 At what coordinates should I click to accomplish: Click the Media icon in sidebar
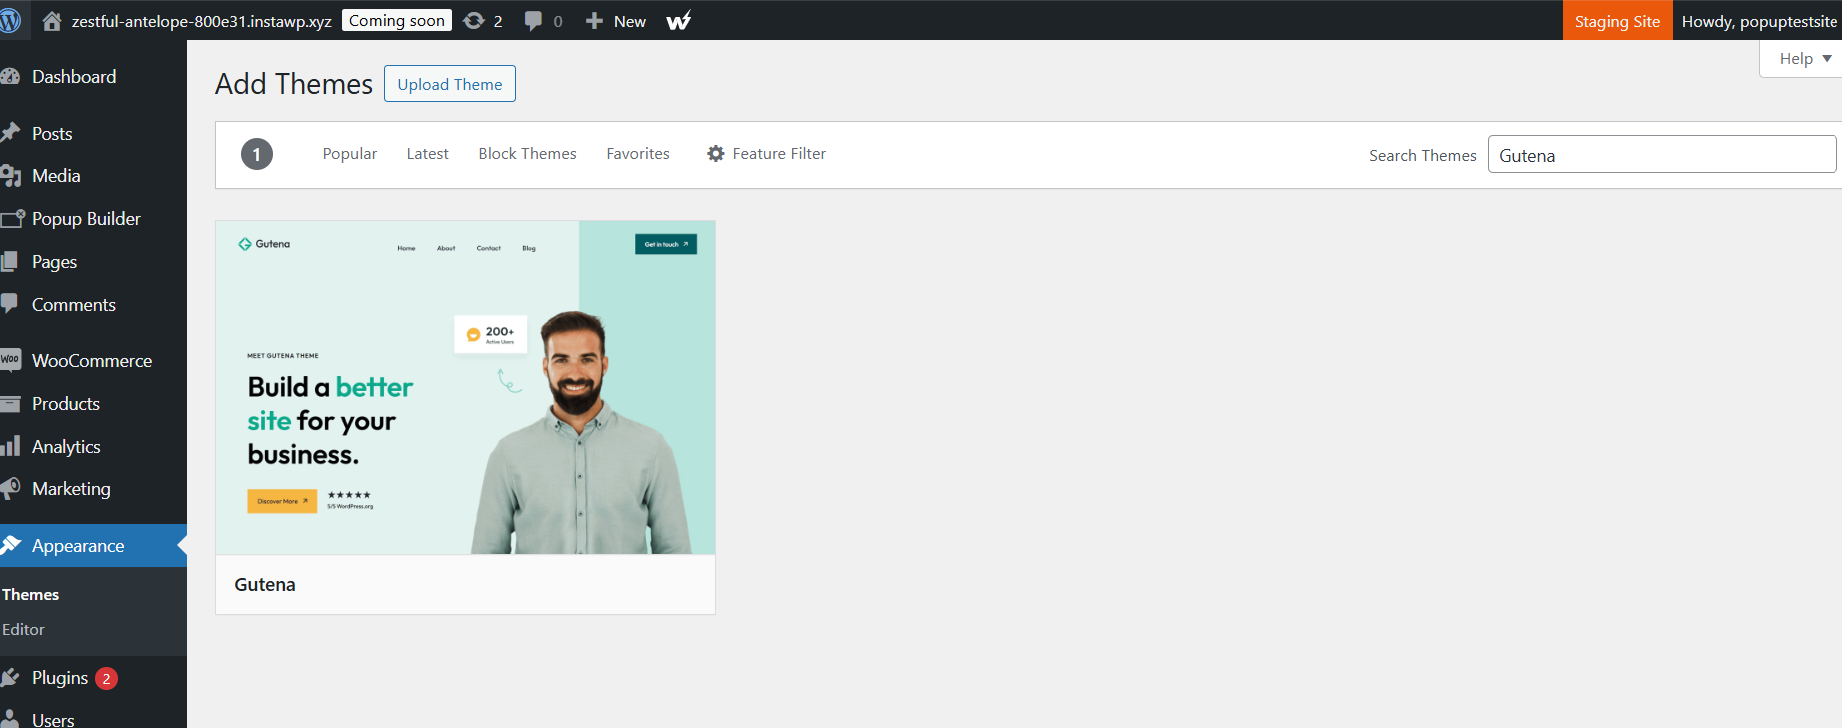coord(10,176)
